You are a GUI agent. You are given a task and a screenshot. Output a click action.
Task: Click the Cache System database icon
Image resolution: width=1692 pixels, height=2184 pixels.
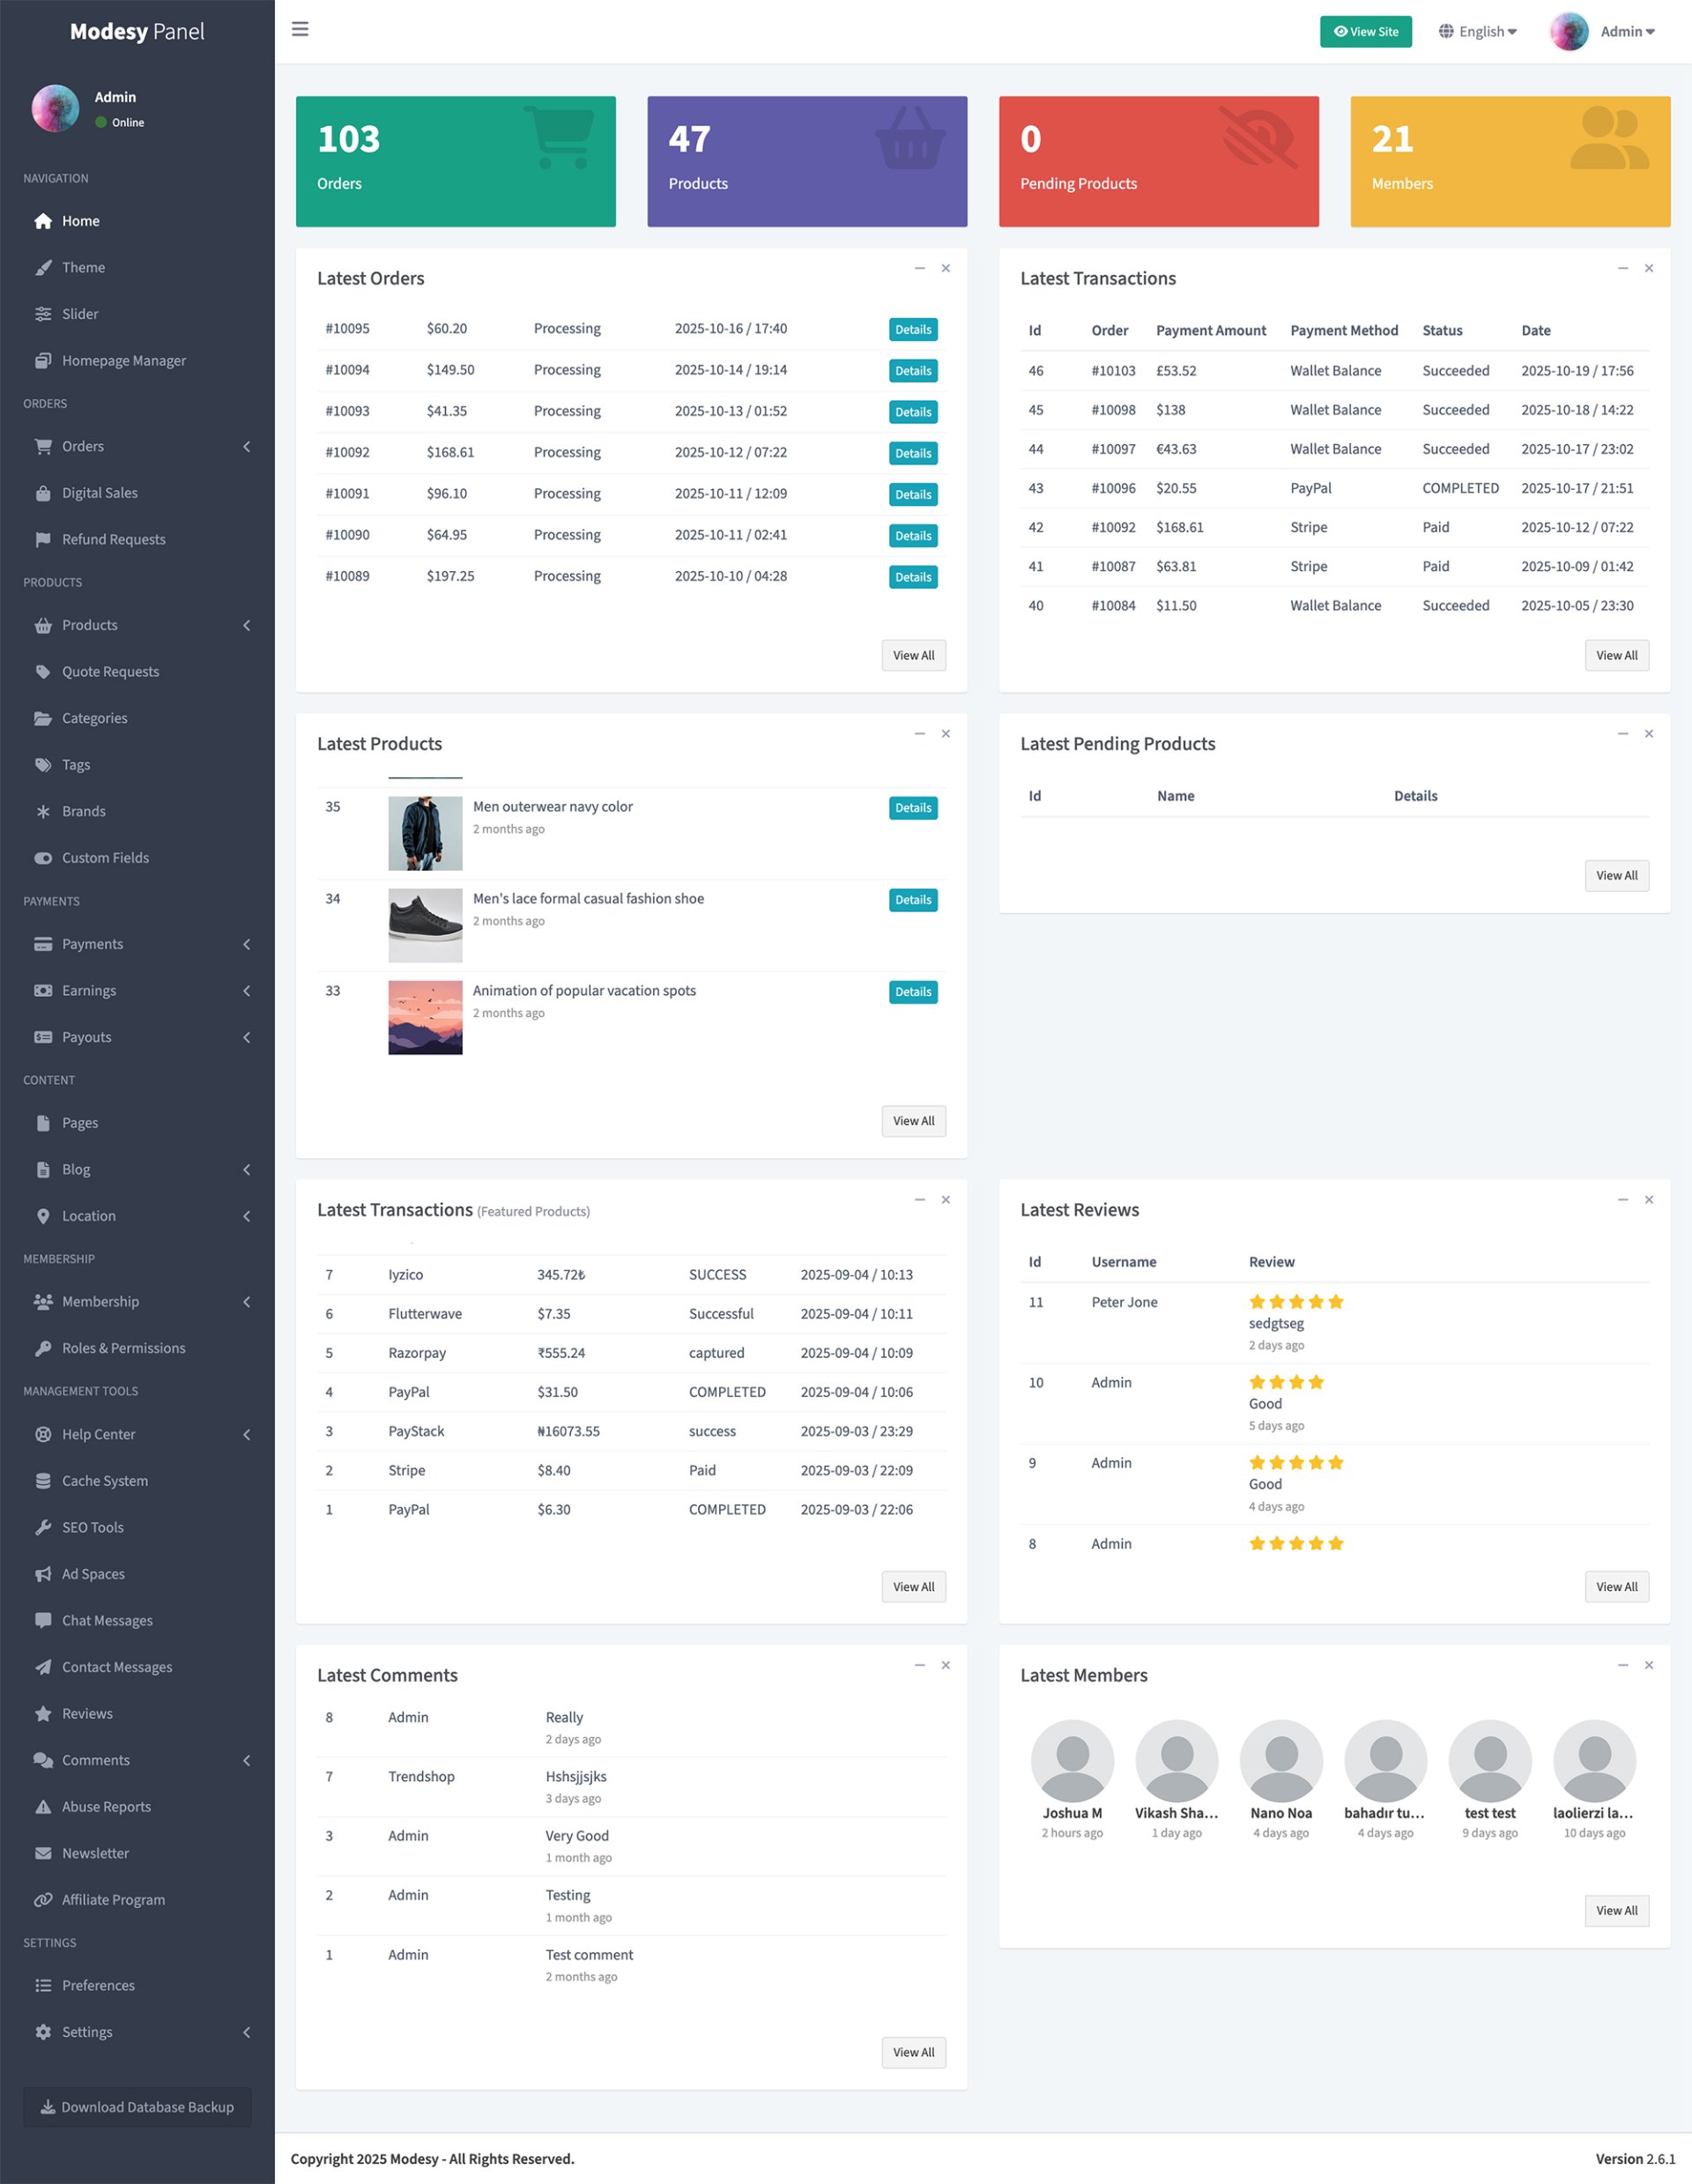coord(43,1481)
